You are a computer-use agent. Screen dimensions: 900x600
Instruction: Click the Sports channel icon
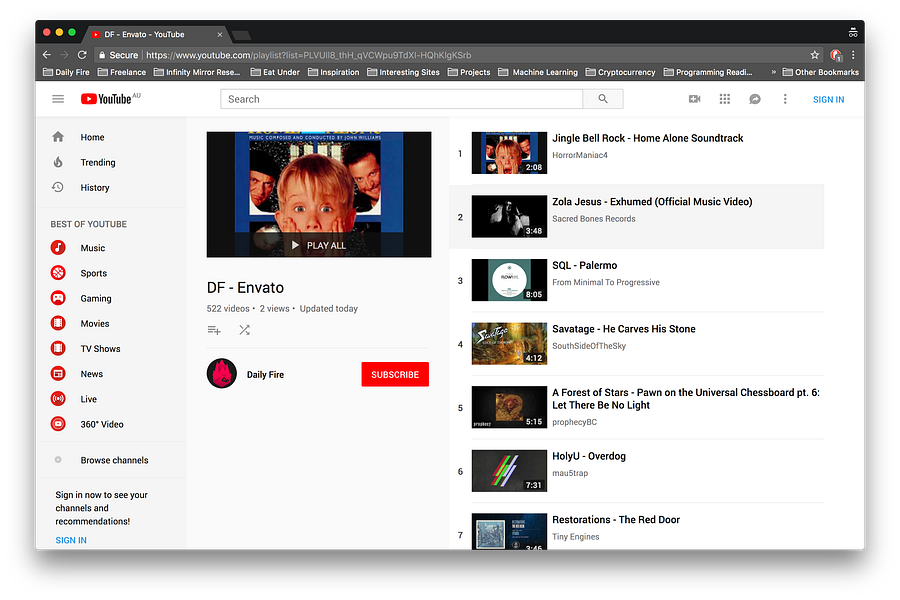(58, 273)
